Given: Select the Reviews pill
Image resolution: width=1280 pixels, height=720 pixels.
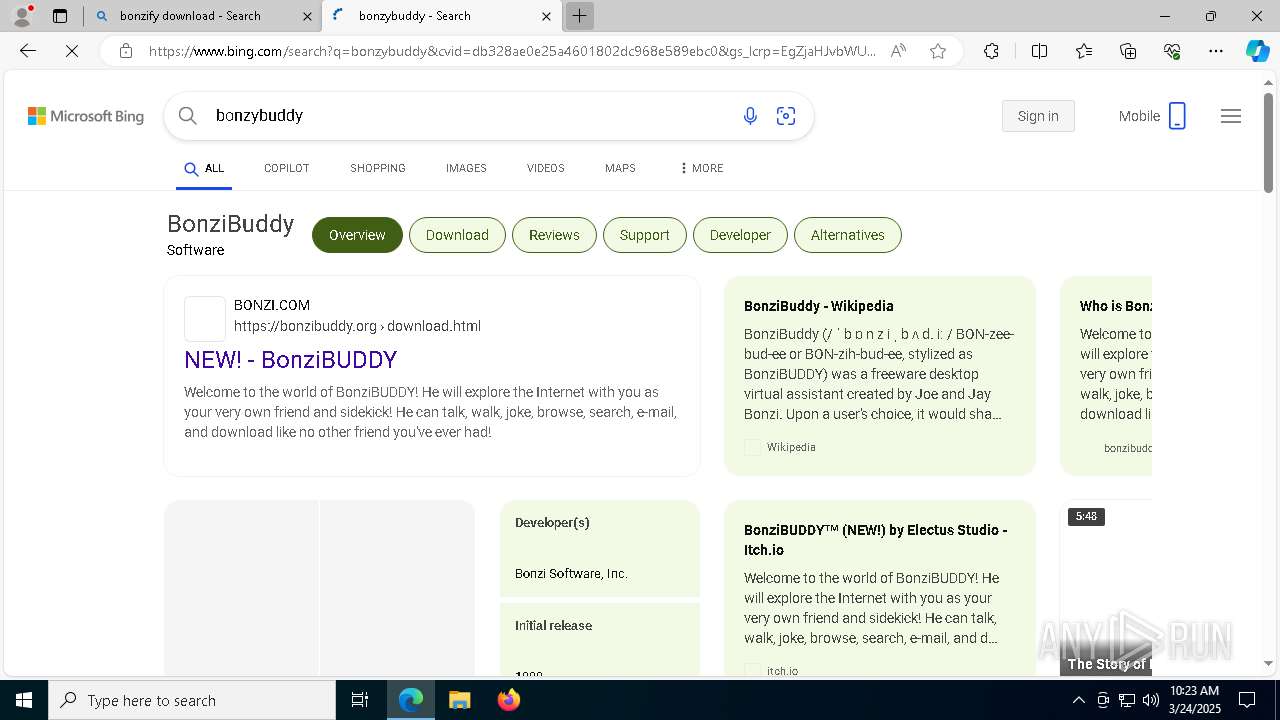Looking at the screenshot, I should tap(554, 235).
